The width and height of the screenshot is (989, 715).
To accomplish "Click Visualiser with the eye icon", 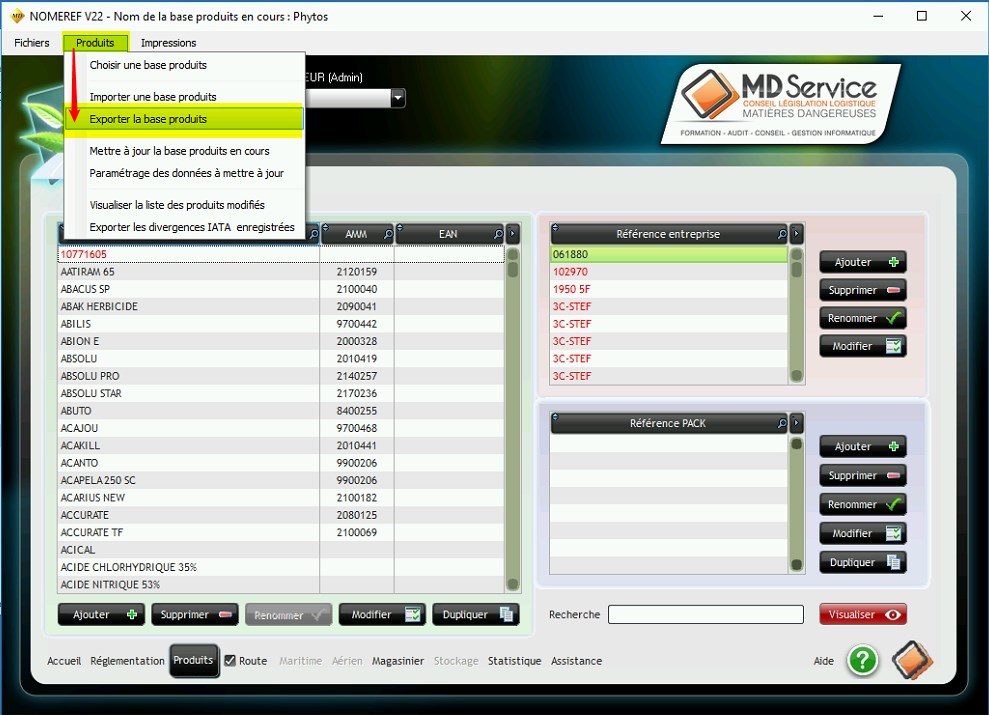I will point(863,615).
